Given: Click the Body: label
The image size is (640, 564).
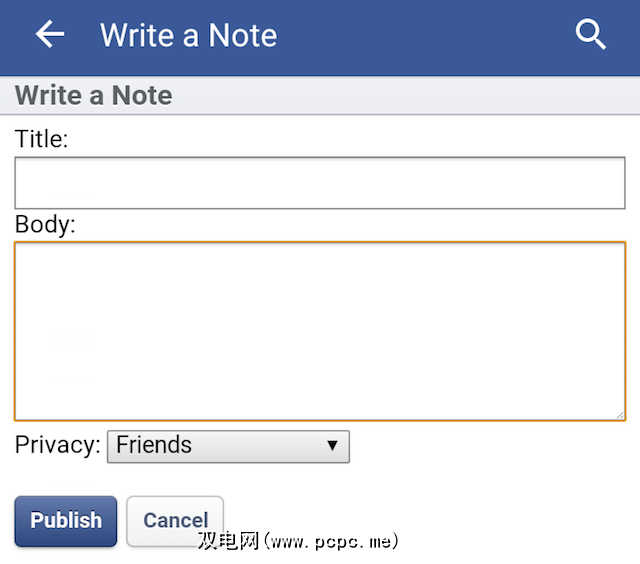Looking at the screenshot, I should point(45,225).
